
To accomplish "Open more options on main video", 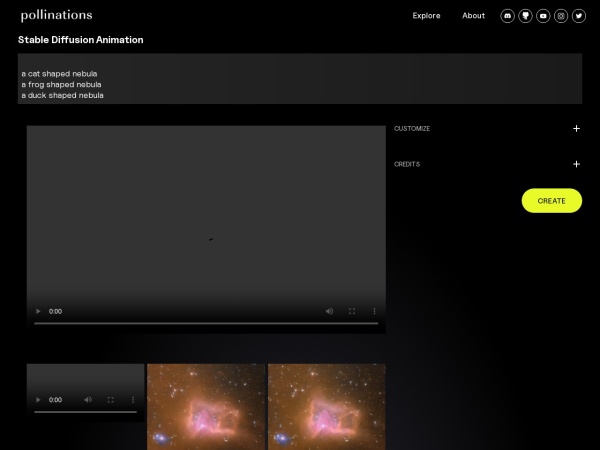I will click(375, 311).
